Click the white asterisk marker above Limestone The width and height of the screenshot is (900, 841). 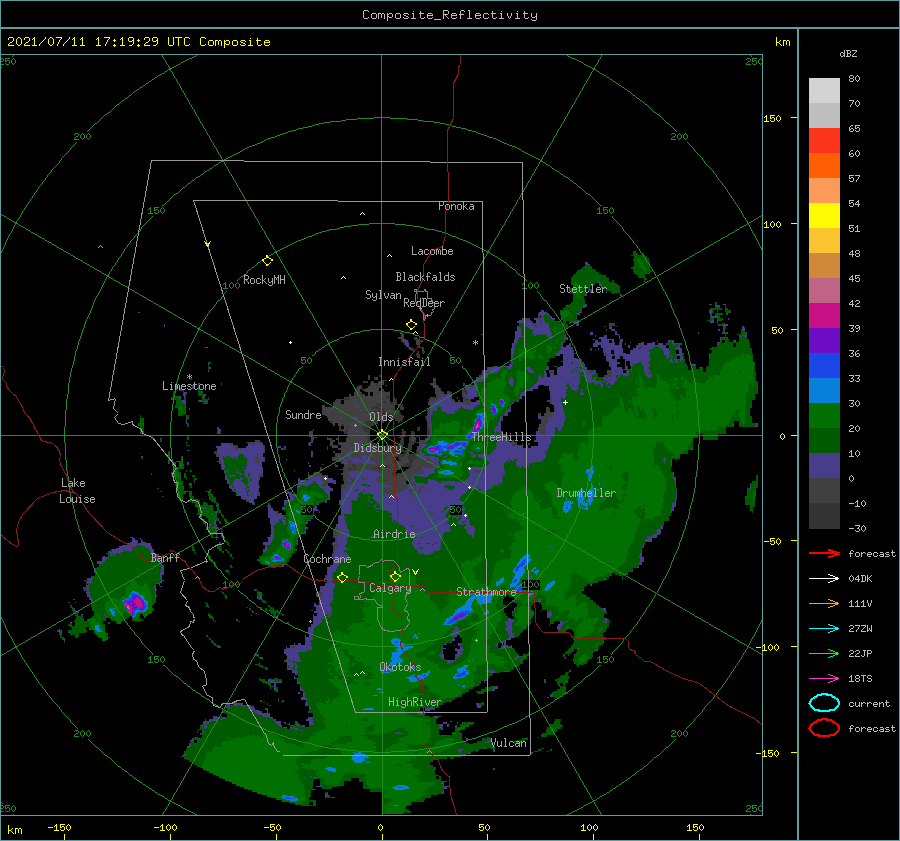[x=189, y=377]
